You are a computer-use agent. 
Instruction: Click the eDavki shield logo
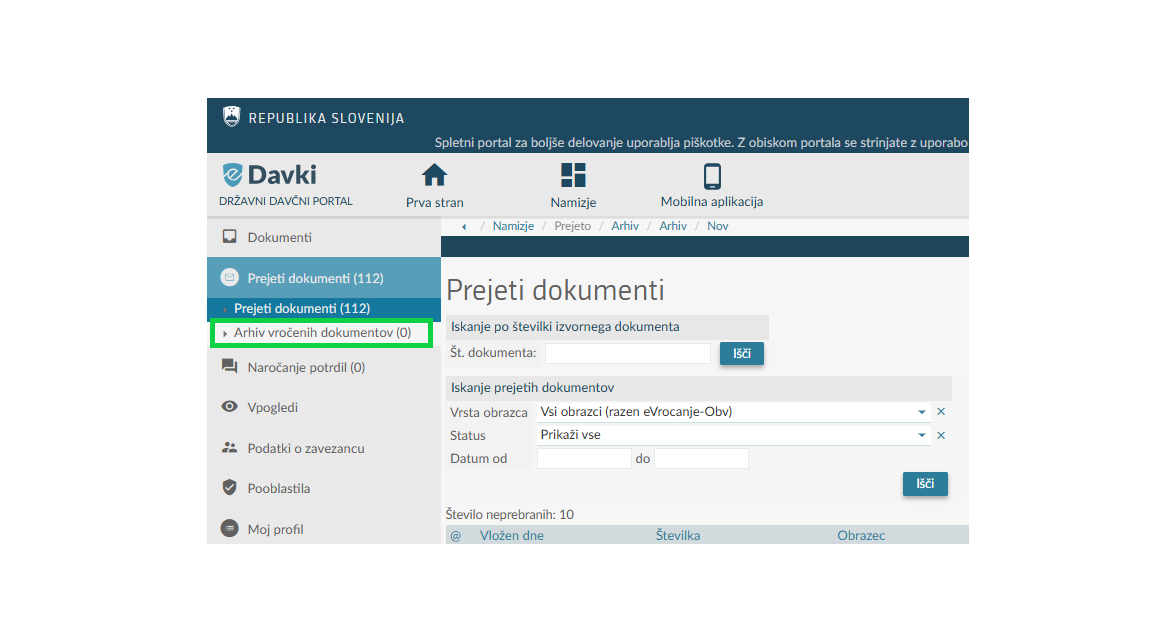click(x=232, y=175)
